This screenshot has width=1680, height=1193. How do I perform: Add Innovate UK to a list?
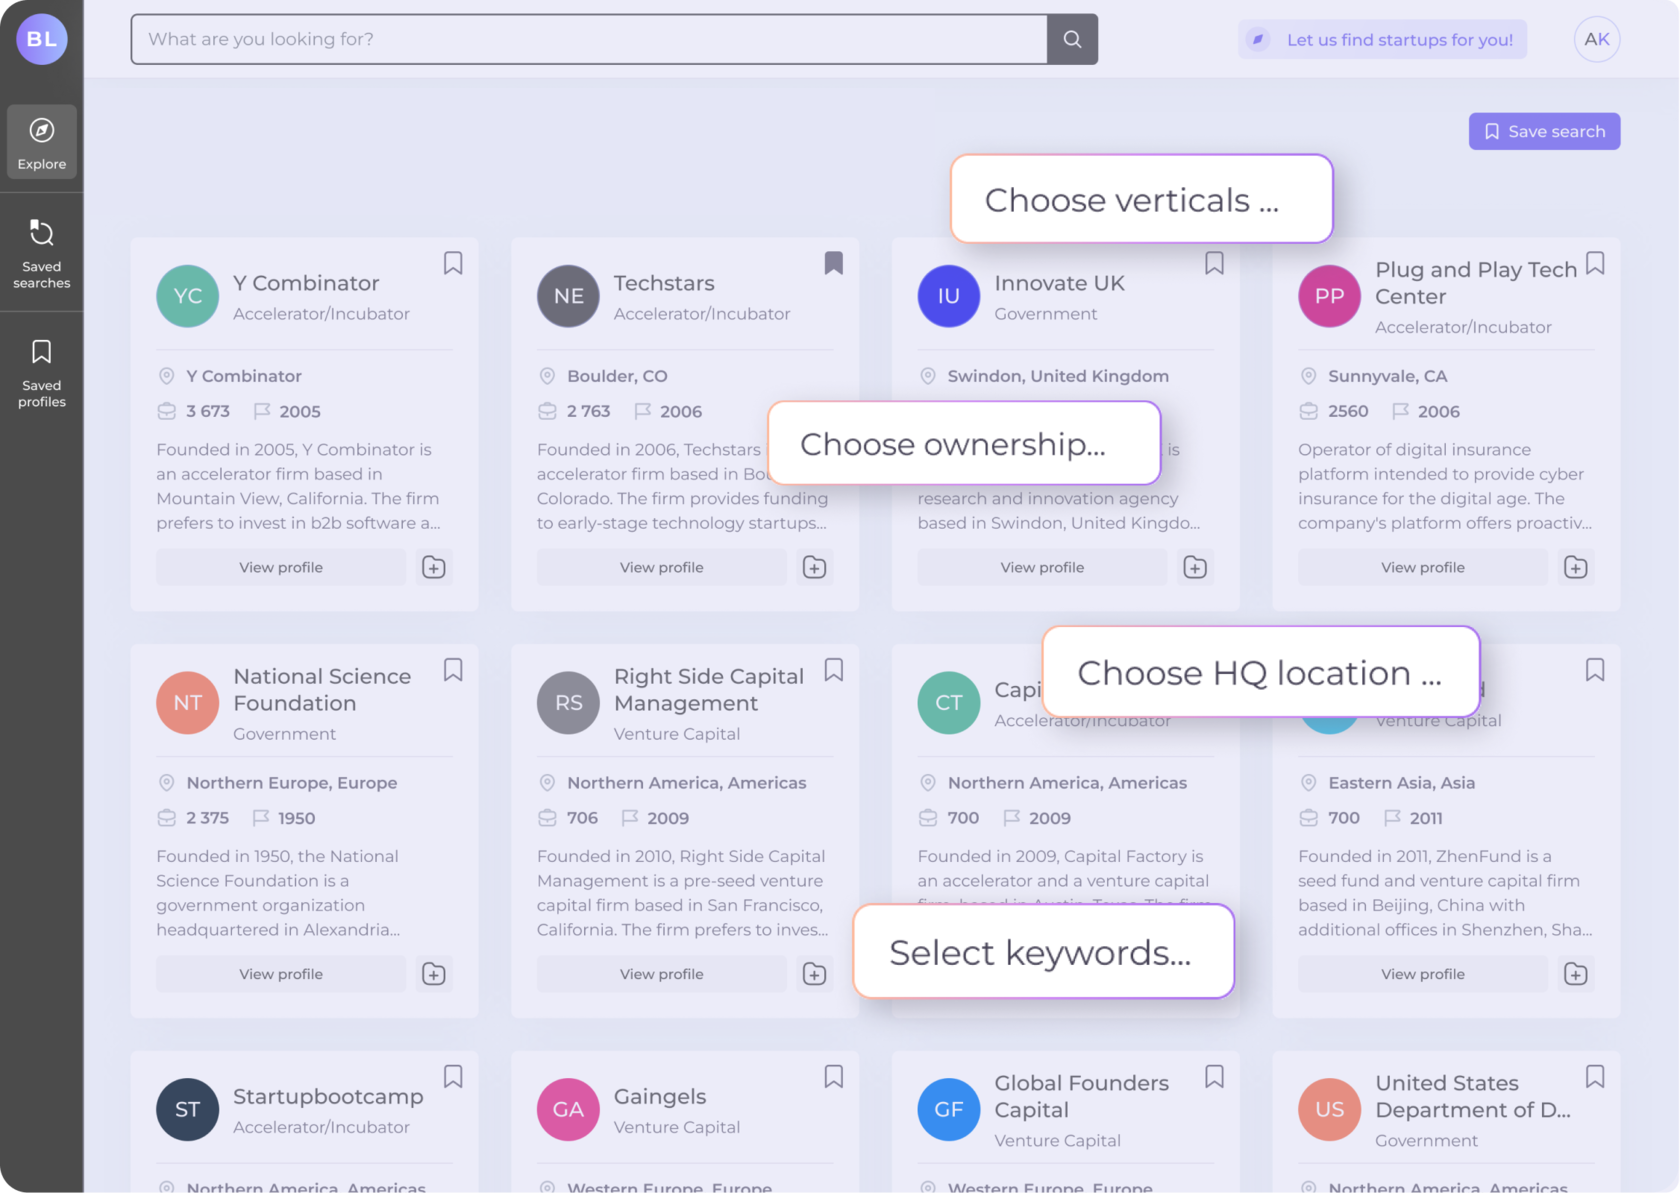pyautogui.click(x=1195, y=567)
